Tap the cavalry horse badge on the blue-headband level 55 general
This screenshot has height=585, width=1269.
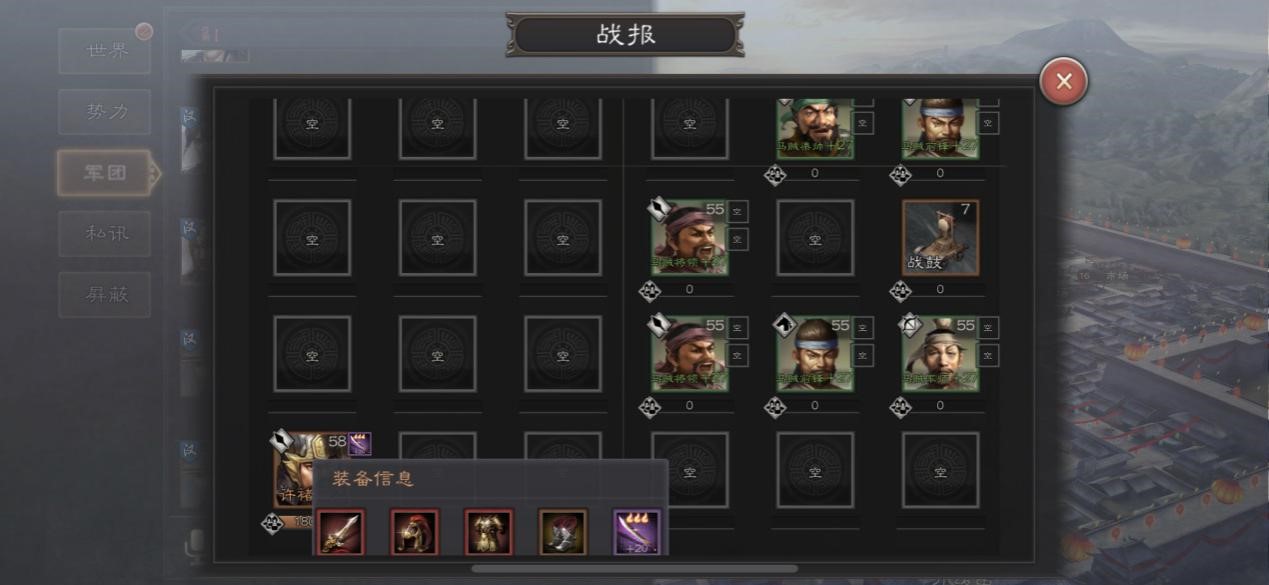click(786, 324)
